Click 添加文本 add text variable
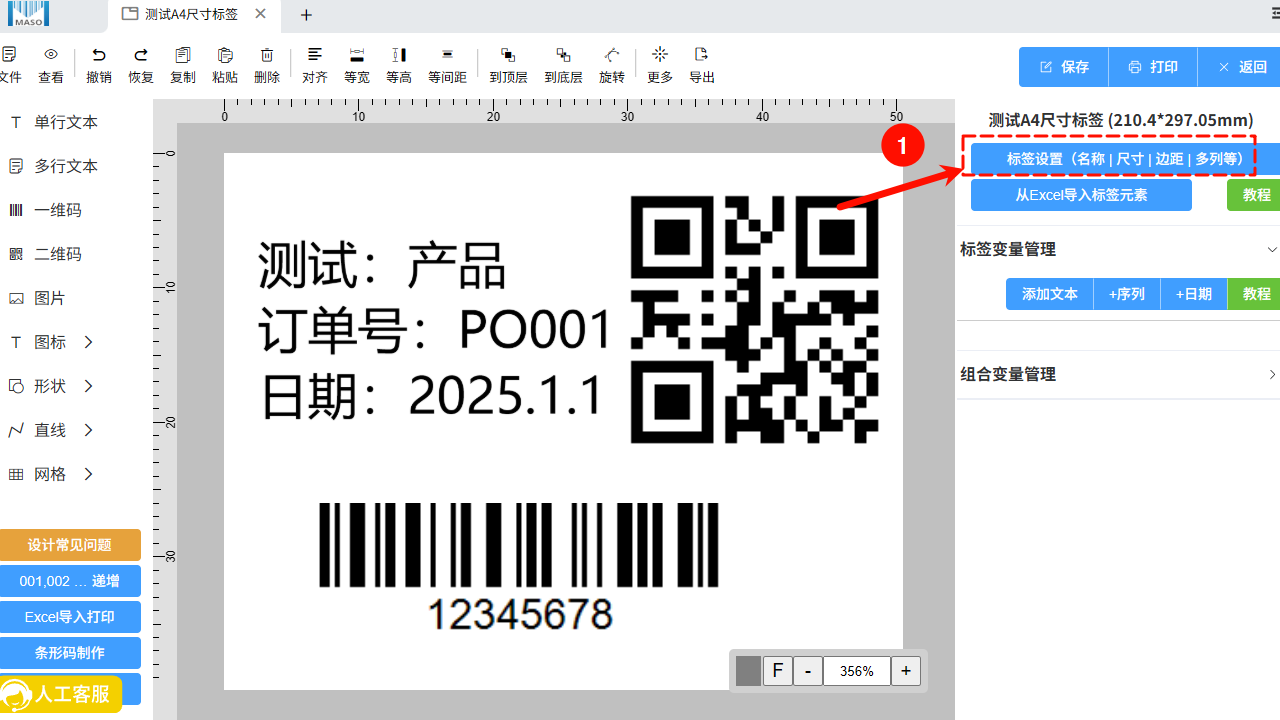 pos(1049,294)
